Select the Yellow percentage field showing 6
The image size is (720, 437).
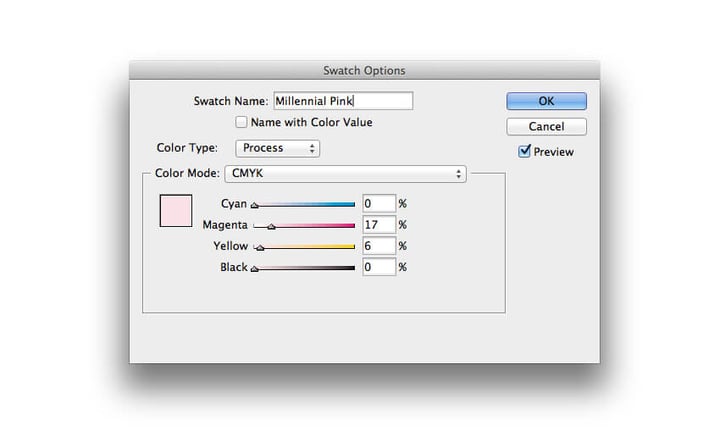point(379,245)
